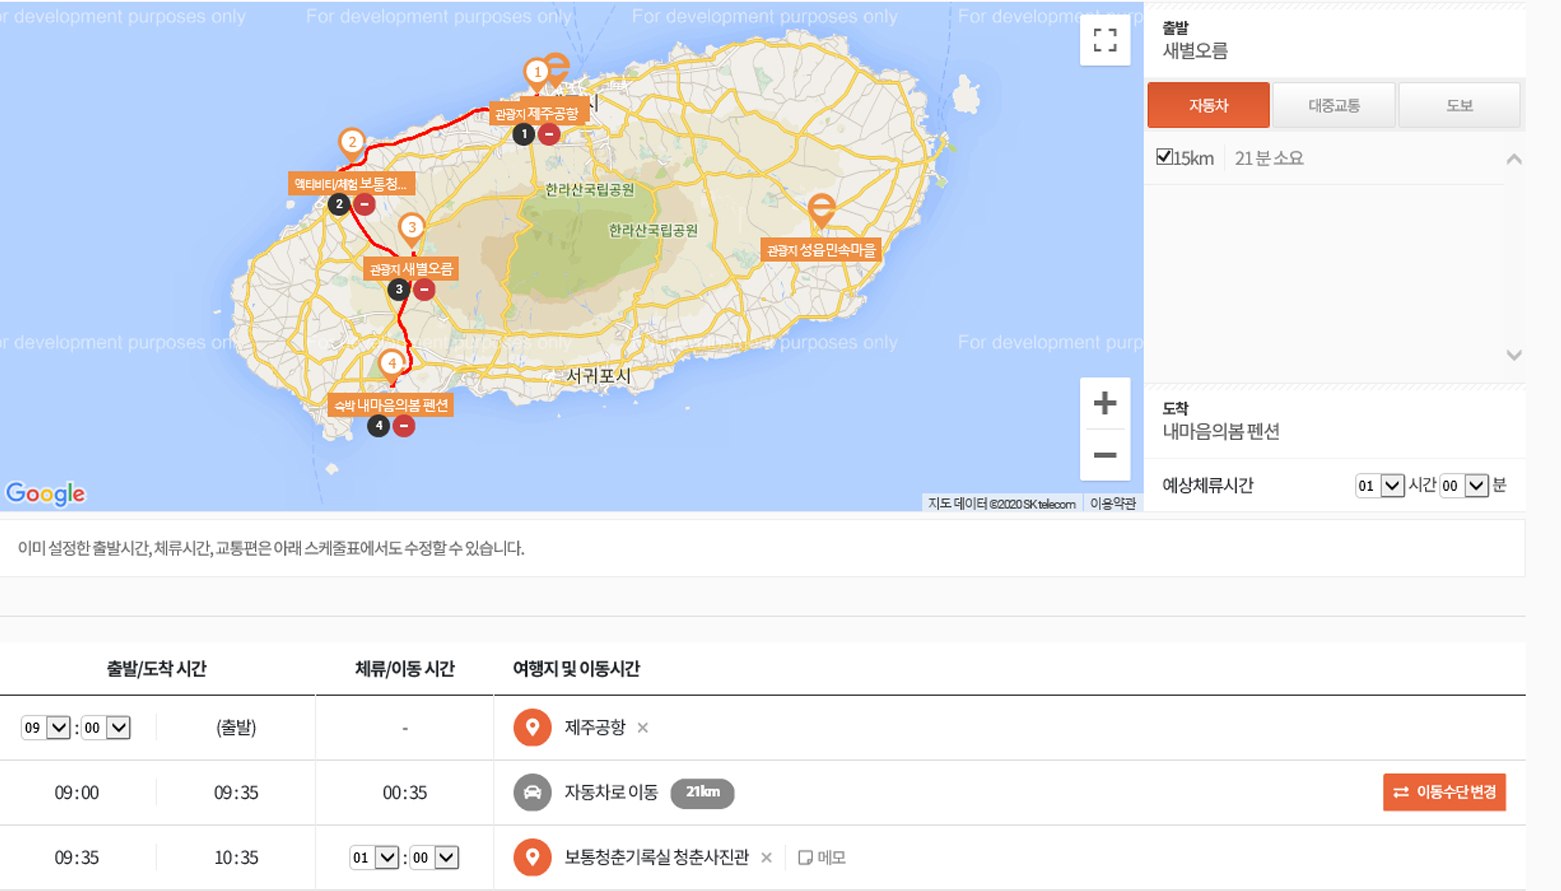Select the 자동차 transport tab
This screenshot has width=1561, height=891.
(1208, 105)
